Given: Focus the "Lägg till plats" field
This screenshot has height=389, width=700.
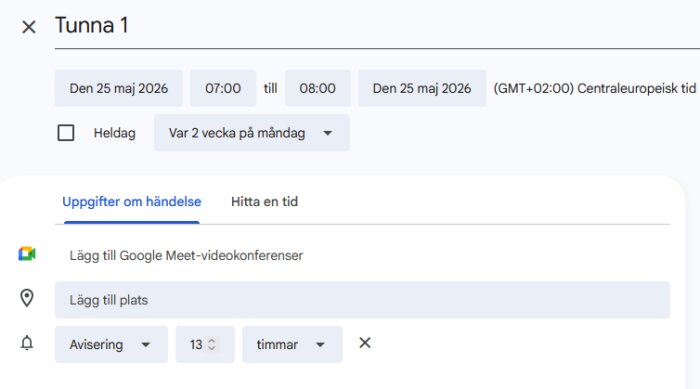Looking at the screenshot, I should coord(362,300).
